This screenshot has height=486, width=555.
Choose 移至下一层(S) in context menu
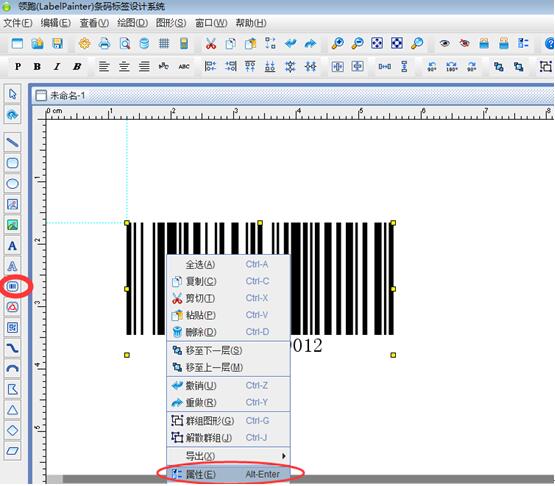(228, 350)
